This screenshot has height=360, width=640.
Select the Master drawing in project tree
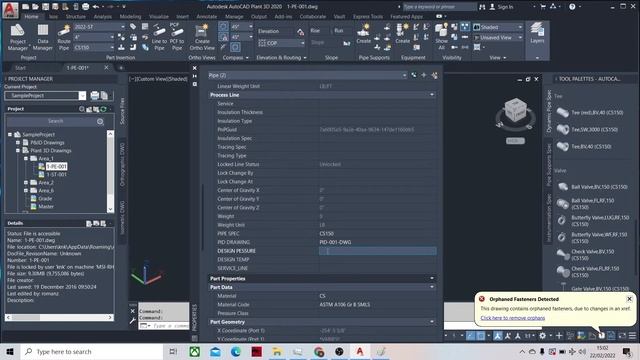pyautogui.click(x=46, y=207)
